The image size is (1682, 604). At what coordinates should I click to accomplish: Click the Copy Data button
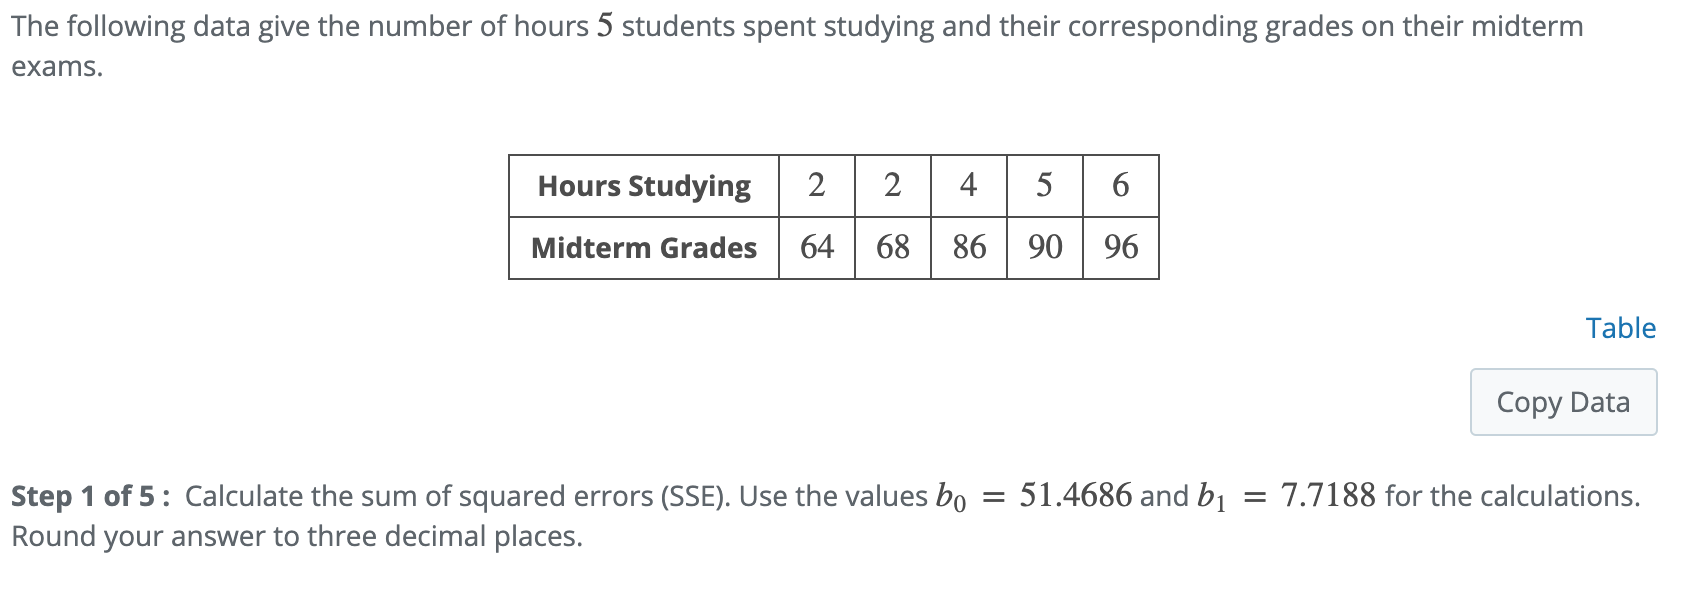(x=1562, y=401)
